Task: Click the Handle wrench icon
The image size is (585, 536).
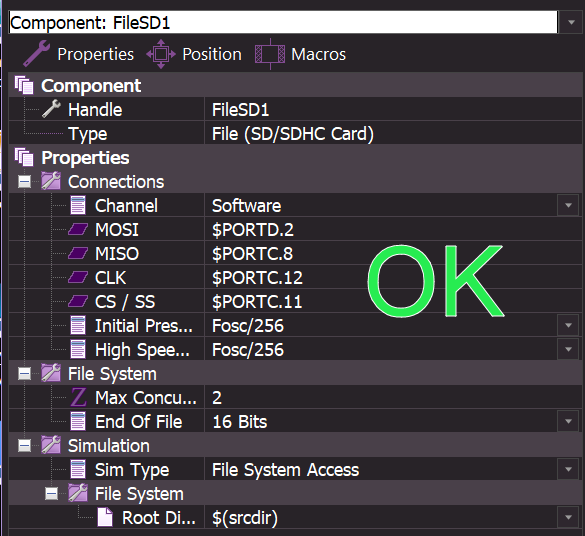Action: click(x=51, y=109)
